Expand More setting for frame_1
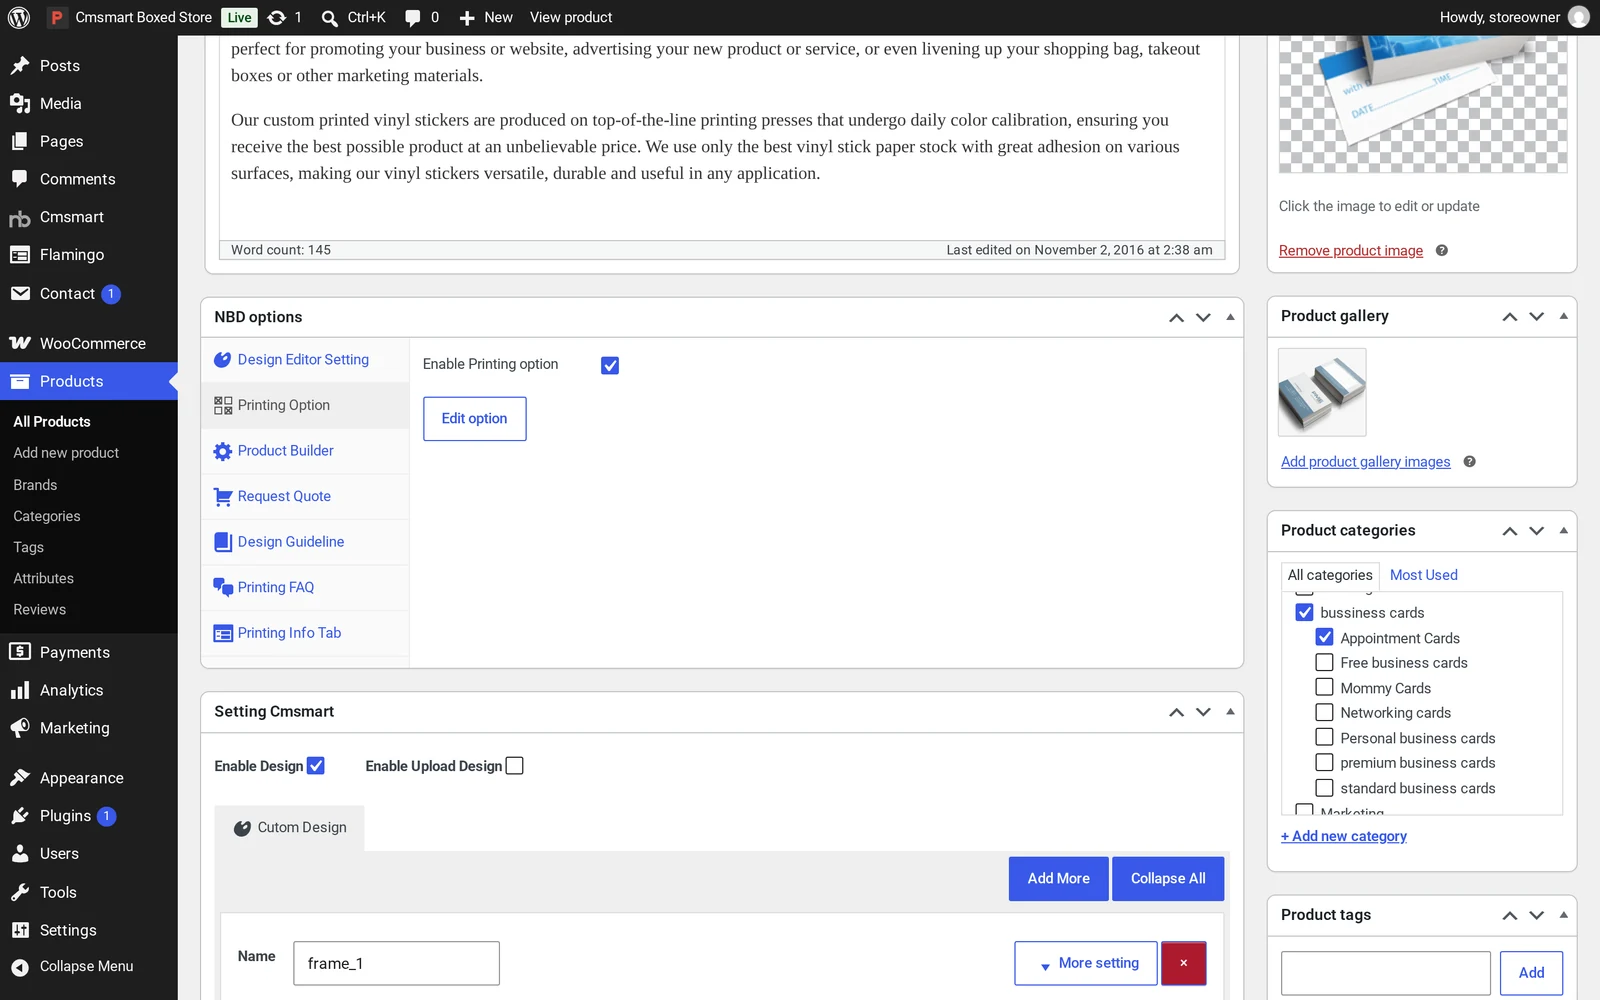 tap(1086, 963)
